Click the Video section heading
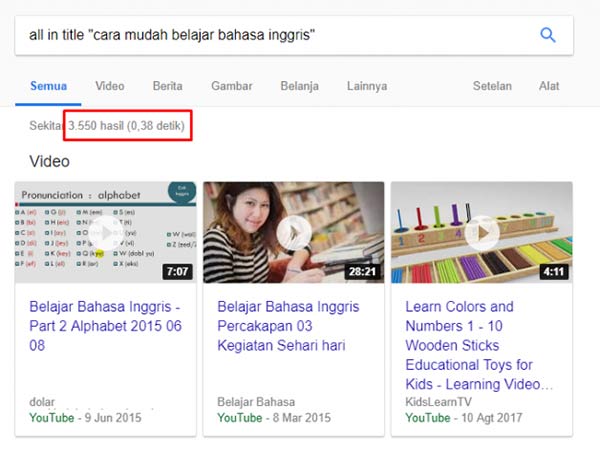The height and width of the screenshot is (451, 600). click(x=50, y=161)
